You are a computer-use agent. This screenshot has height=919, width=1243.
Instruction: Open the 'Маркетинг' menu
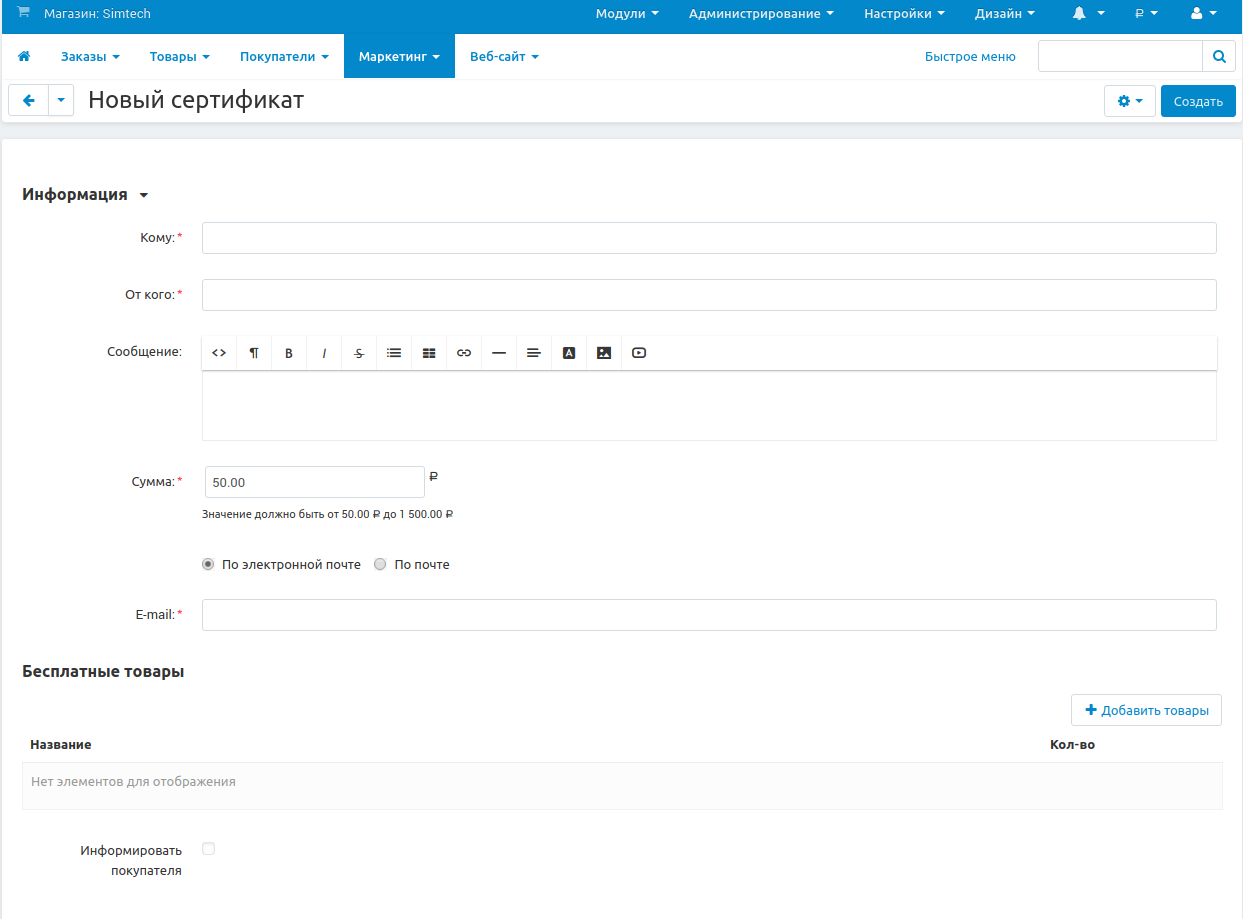pyautogui.click(x=399, y=57)
